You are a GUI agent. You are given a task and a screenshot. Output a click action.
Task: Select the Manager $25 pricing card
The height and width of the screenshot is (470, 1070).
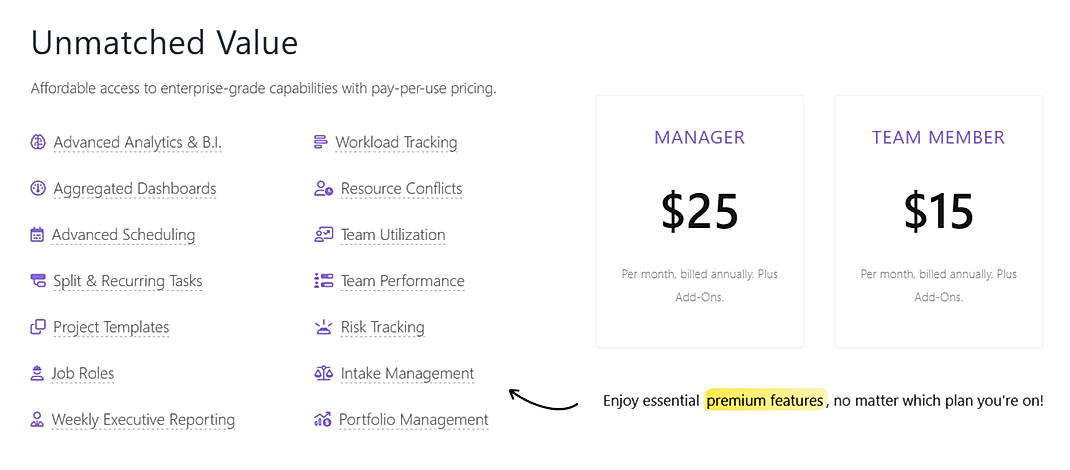click(x=699, y=221)
